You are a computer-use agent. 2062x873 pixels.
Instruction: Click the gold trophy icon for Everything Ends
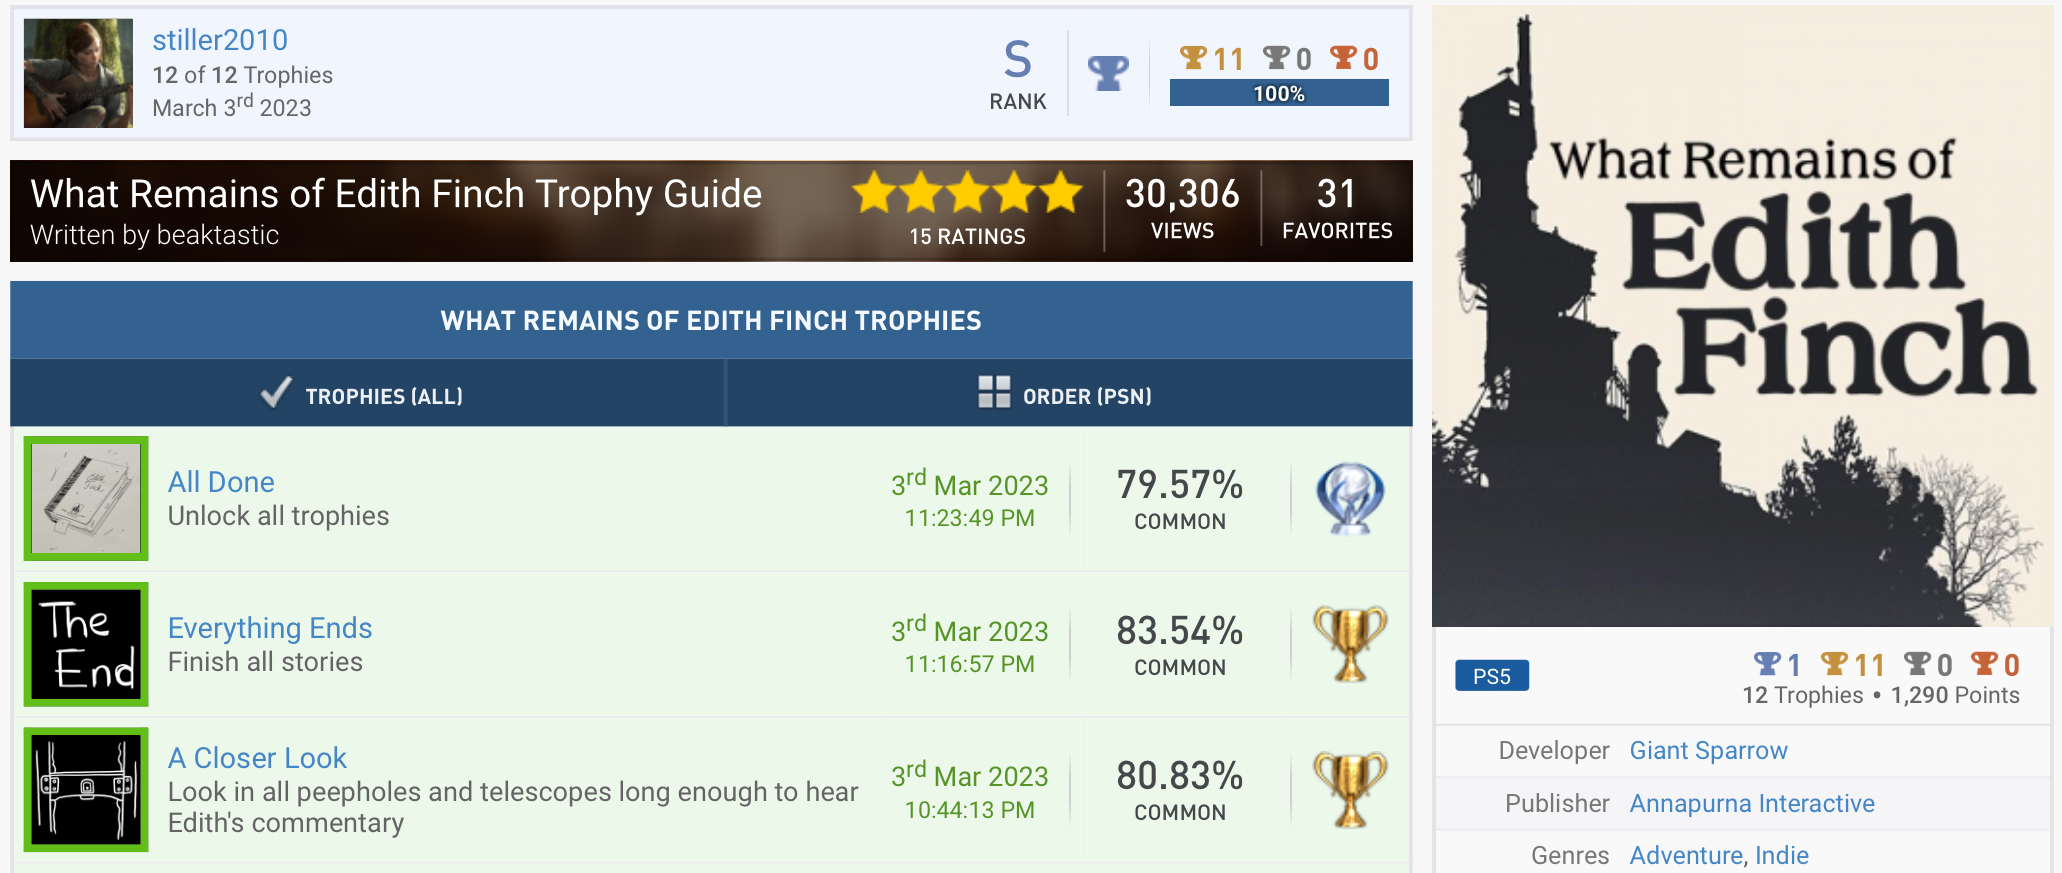coord(1349,644)
